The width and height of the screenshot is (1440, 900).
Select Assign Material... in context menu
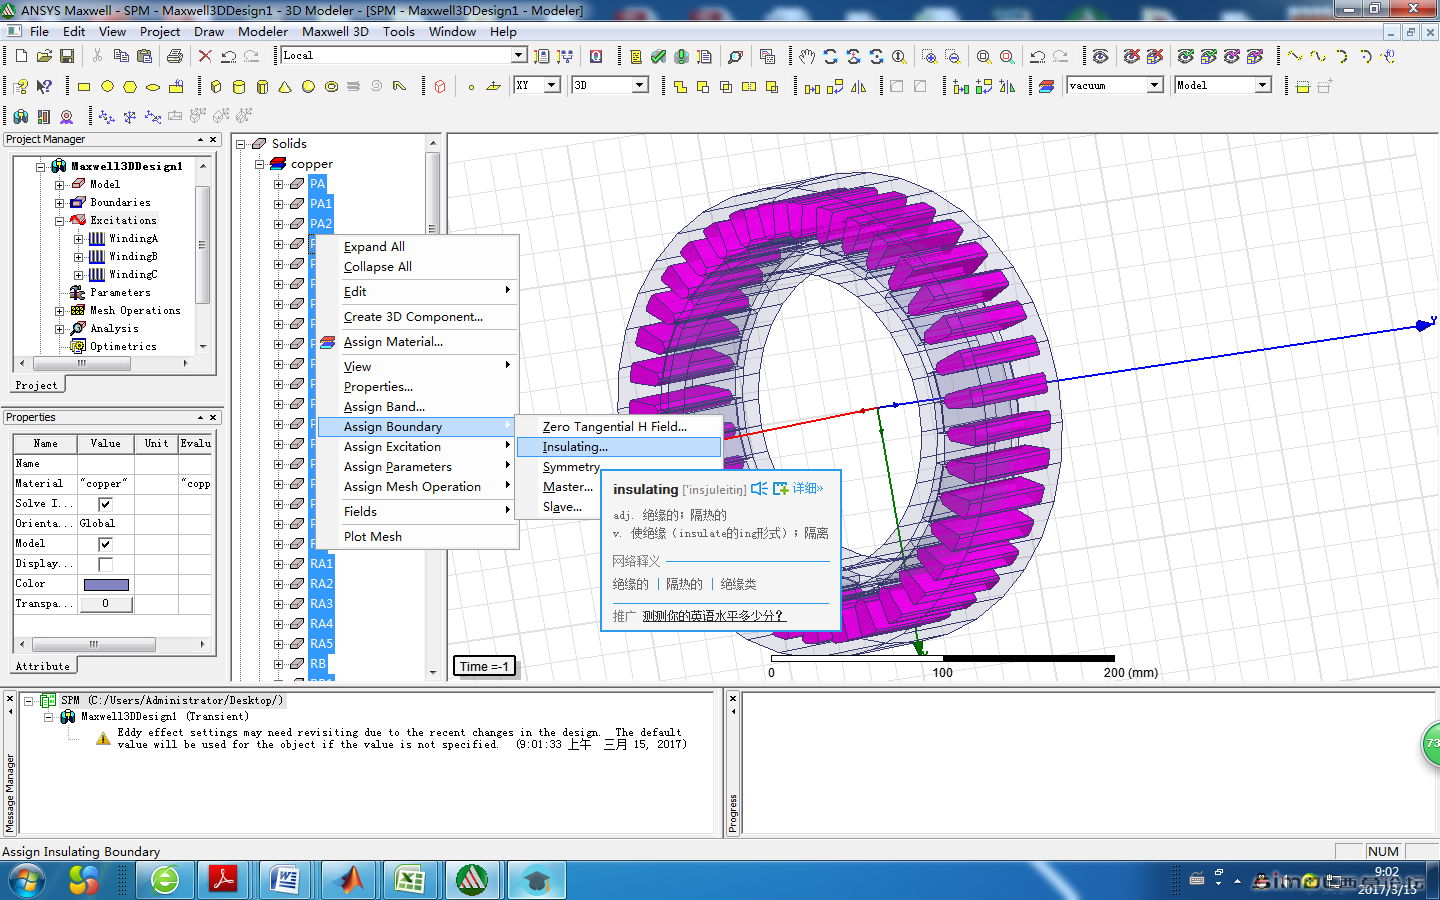tap(417, 342)
